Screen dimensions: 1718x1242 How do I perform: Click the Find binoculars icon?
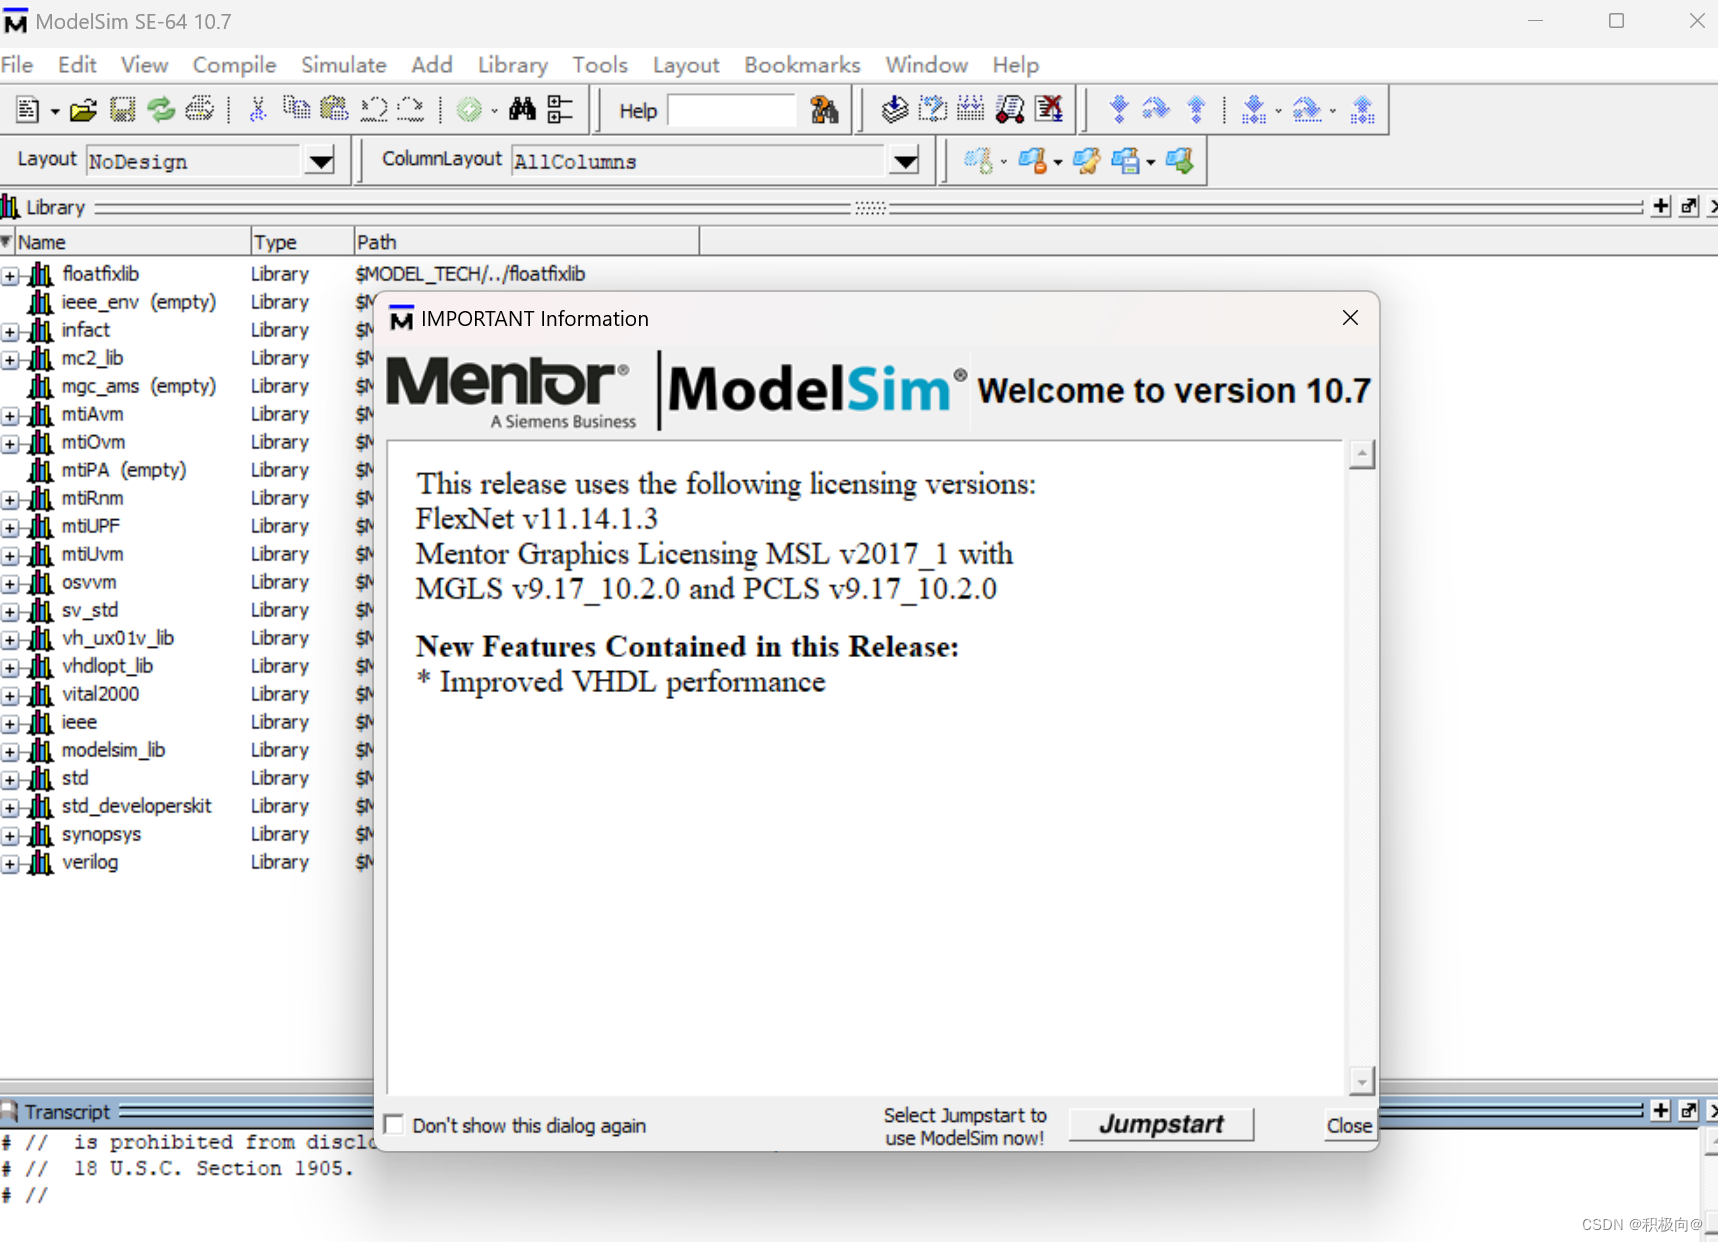(522, 110)
